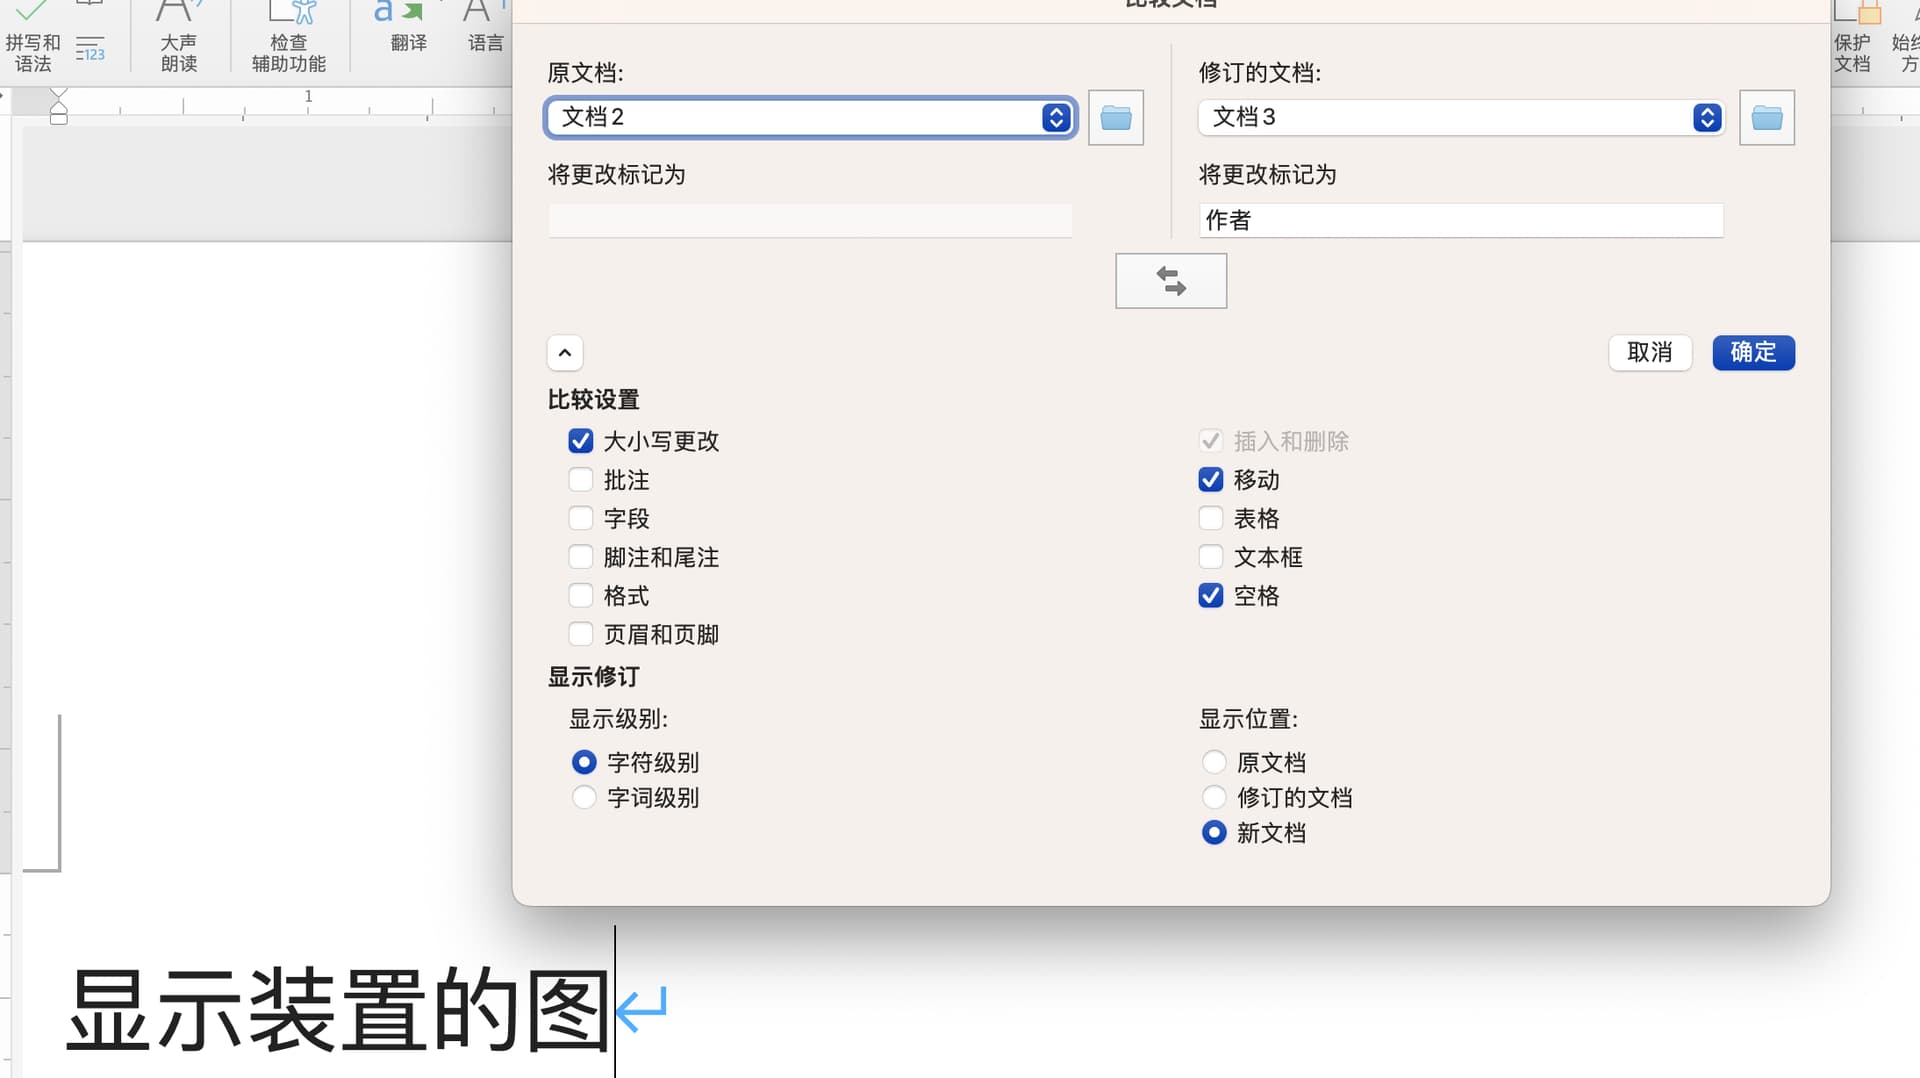Open the 修订的文档 dropdown showing 文档 3
This screenshot has width=1920, height=1078.
tap(1460, 118)
